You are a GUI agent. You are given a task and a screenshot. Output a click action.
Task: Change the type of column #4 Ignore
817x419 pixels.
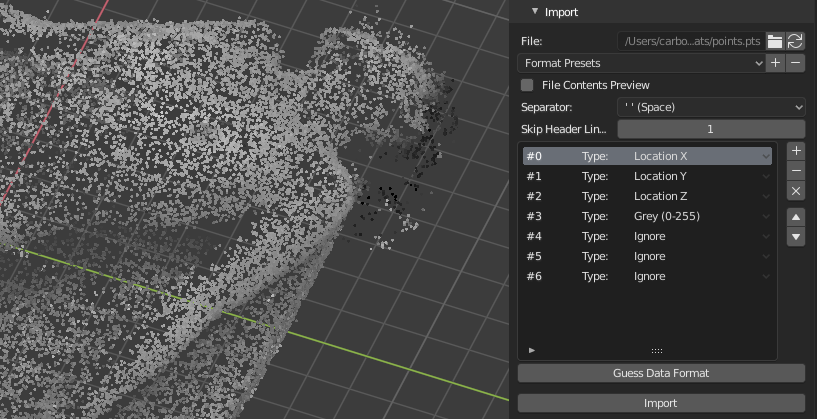(x=701, y=236)
